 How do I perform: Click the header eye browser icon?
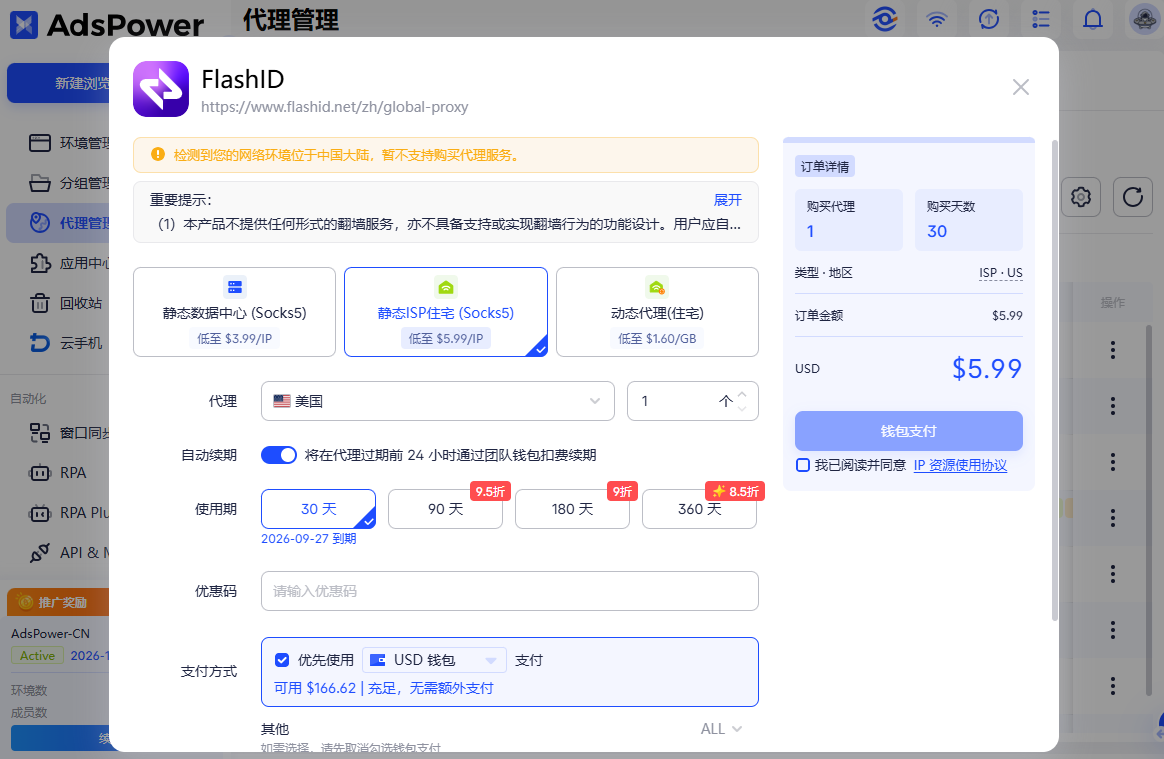point(885,19)
